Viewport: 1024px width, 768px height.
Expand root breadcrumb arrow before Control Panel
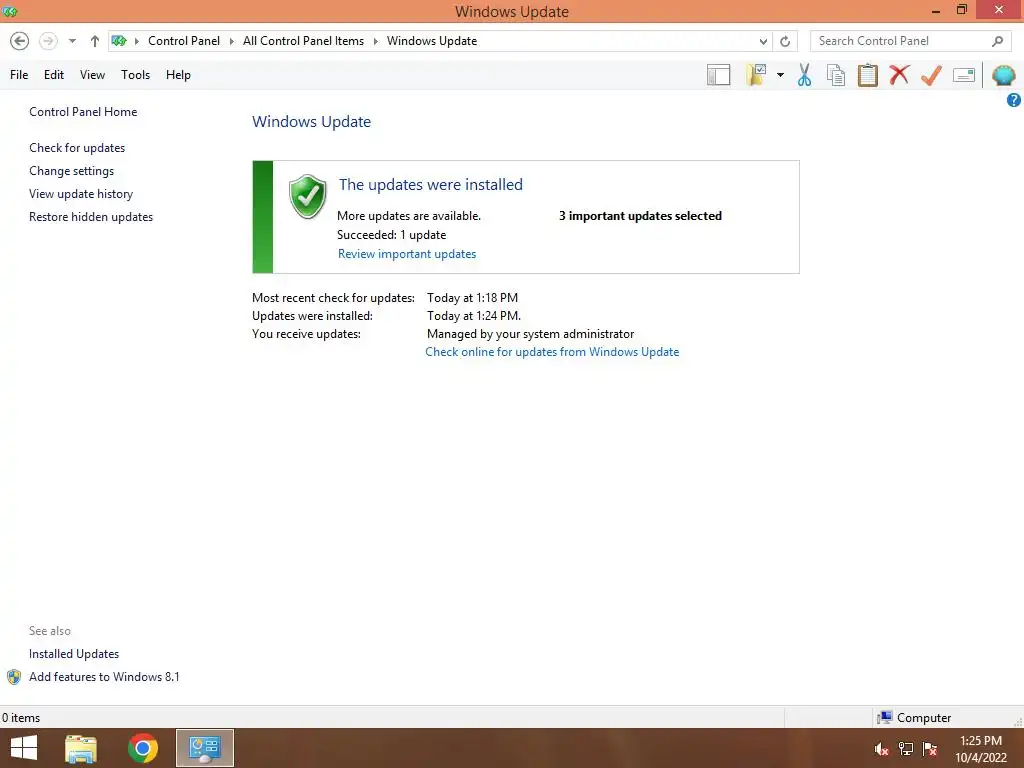click(x=136, y=41)
